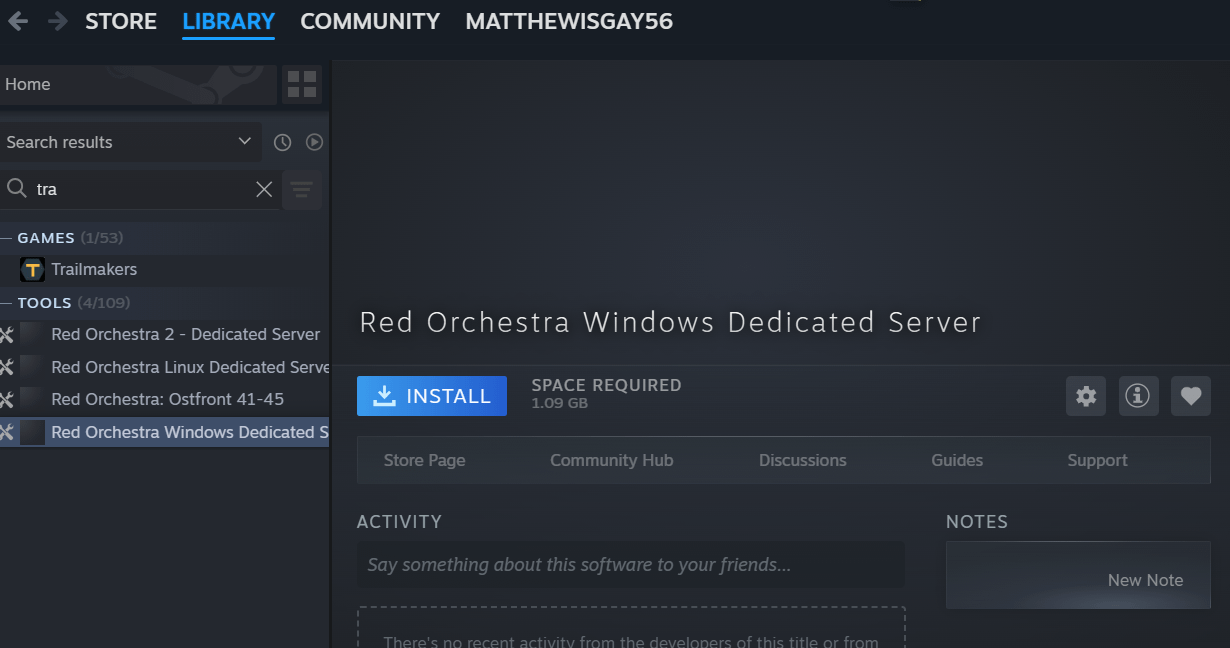Open advanced filter options icon

(x=302, y=189)
